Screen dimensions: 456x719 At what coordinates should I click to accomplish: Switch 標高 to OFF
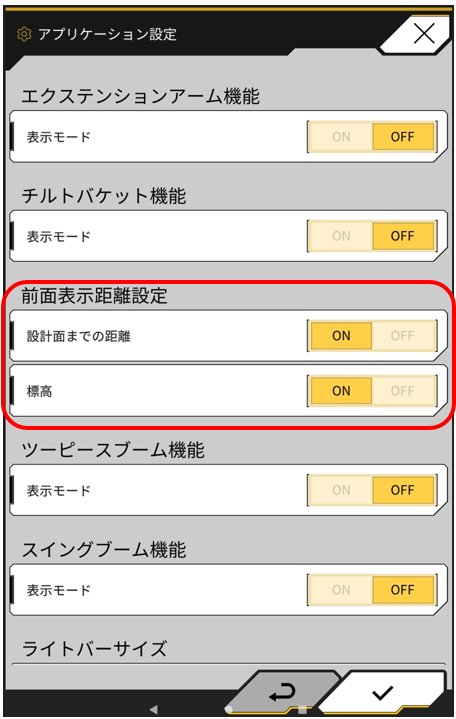point(403,391)
